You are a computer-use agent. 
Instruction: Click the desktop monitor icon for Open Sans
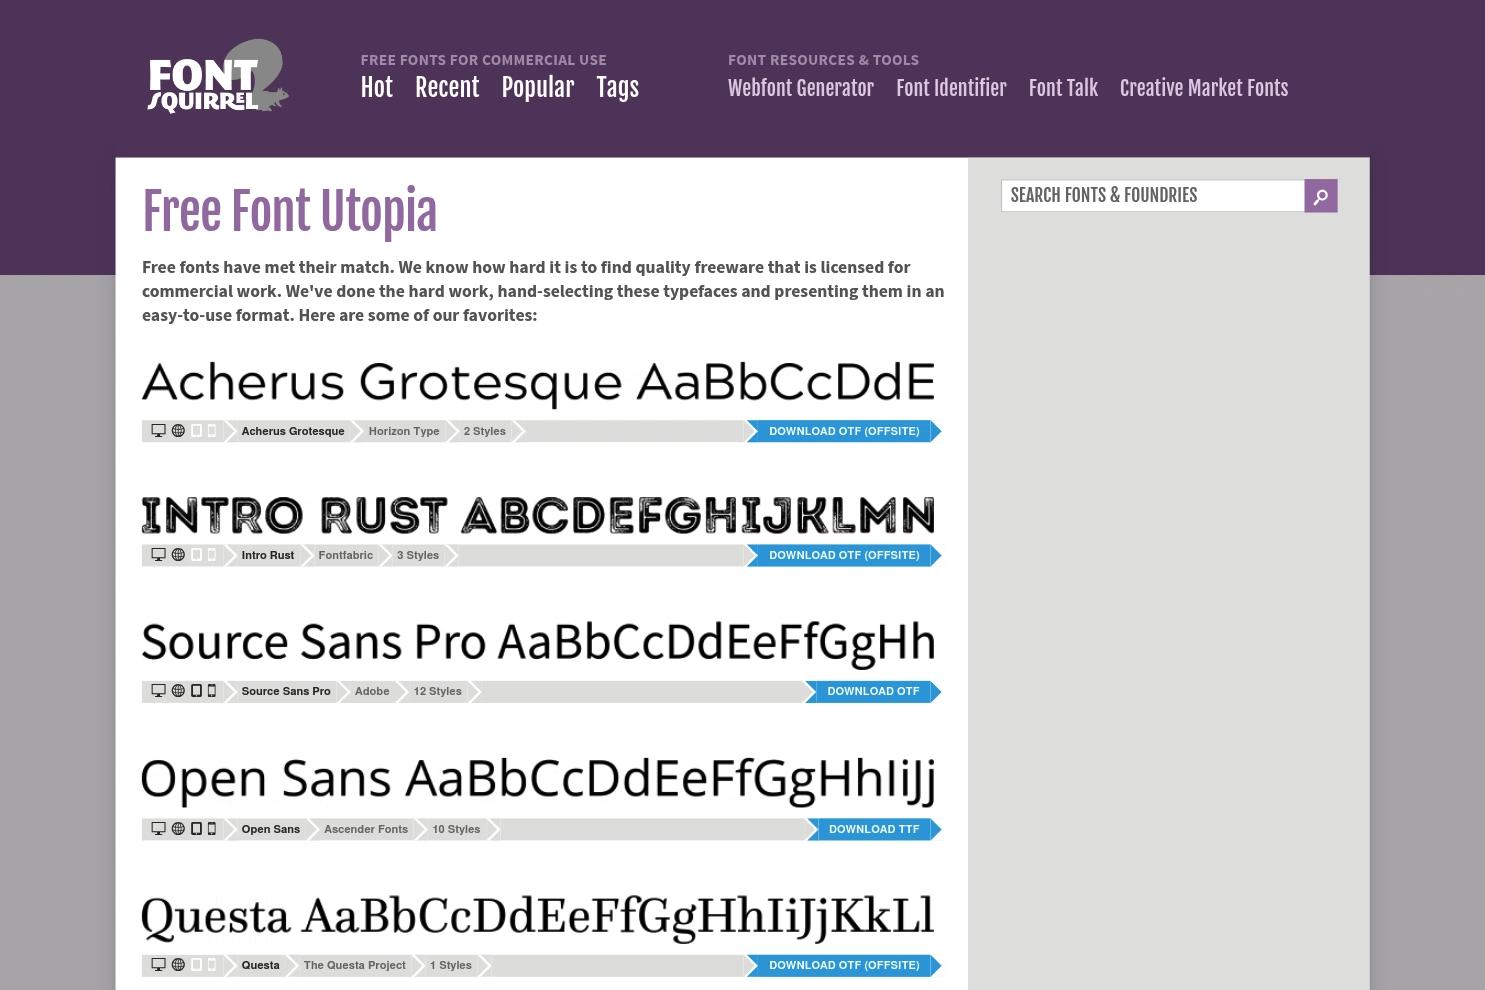(x=158, y=828)
